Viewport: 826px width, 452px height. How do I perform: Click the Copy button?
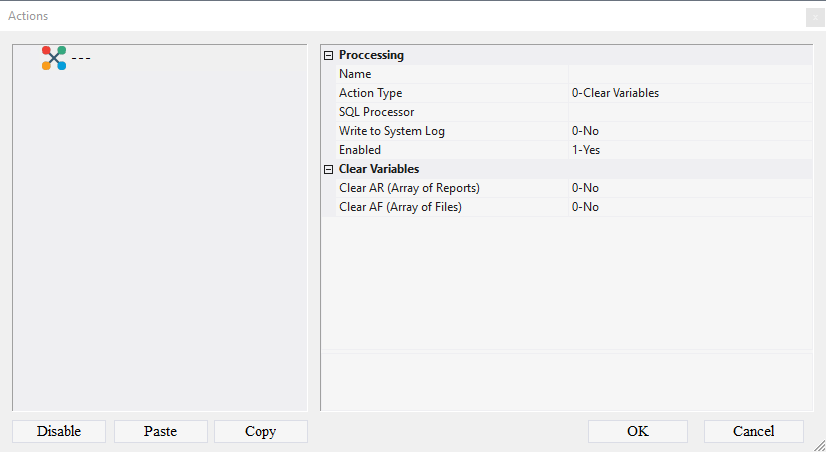260,431
